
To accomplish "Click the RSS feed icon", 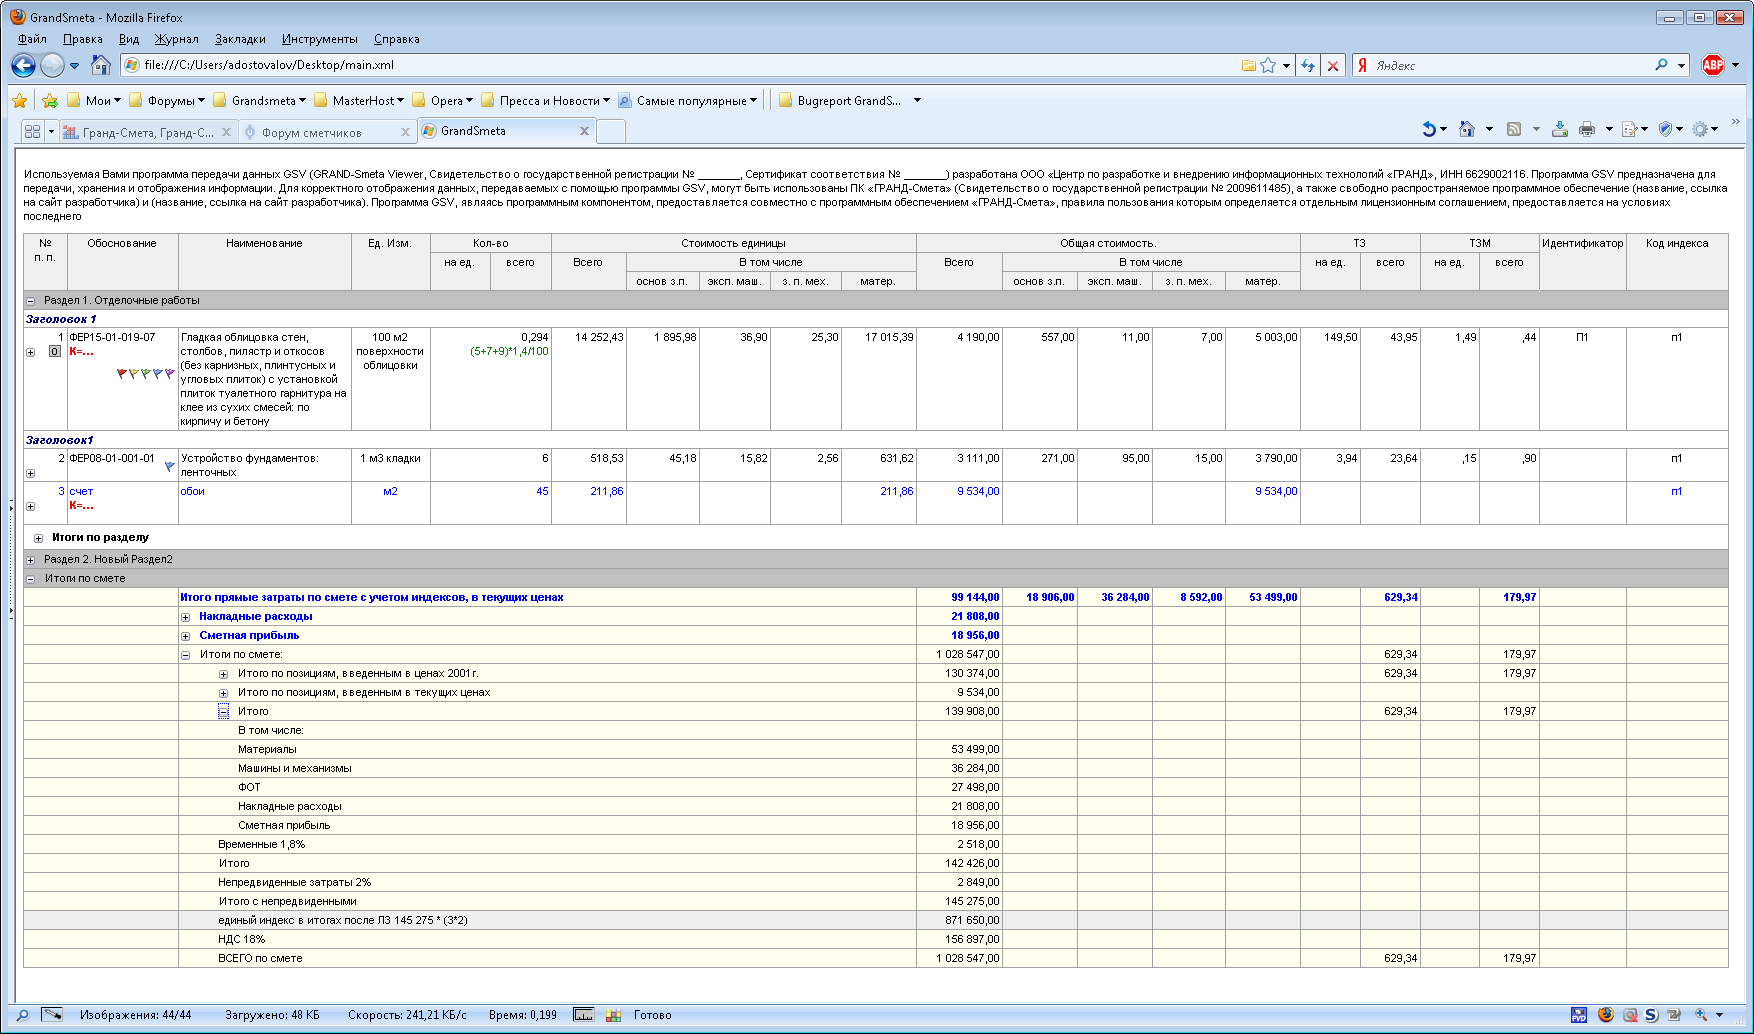I will point(1514,129).
